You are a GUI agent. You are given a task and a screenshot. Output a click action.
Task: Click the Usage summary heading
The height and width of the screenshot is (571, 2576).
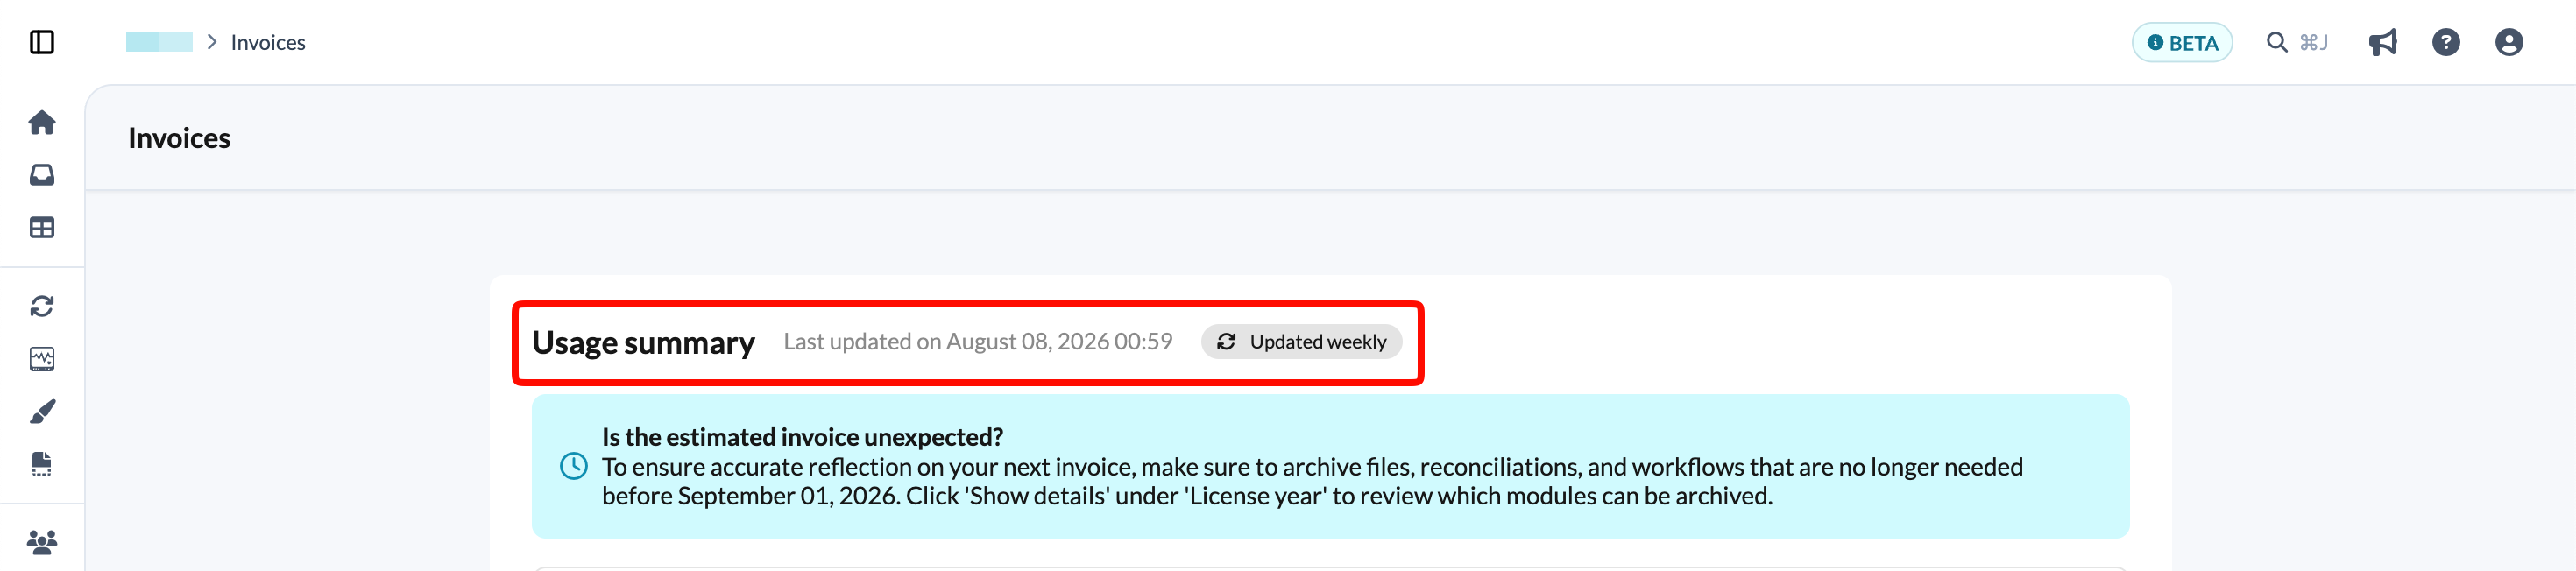[643, 343]
